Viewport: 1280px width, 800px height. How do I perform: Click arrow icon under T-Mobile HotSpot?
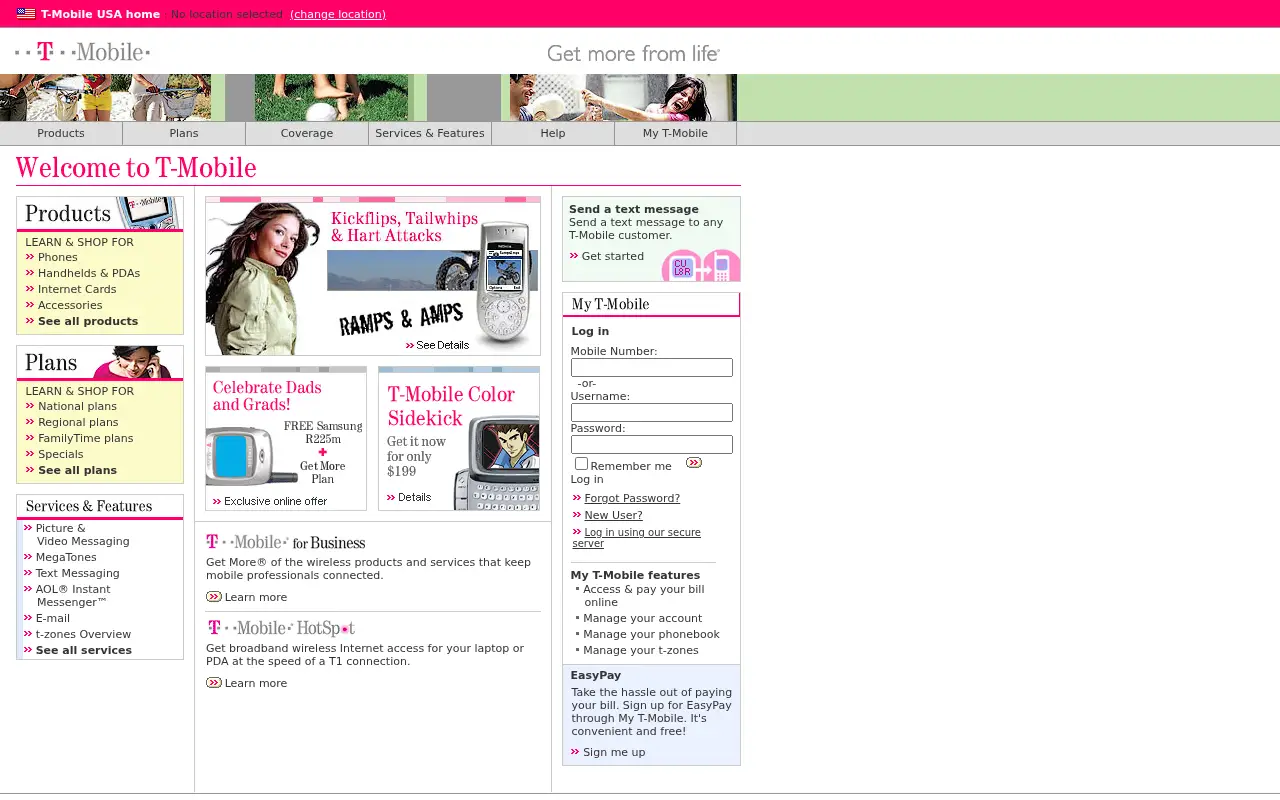[214, 683]
